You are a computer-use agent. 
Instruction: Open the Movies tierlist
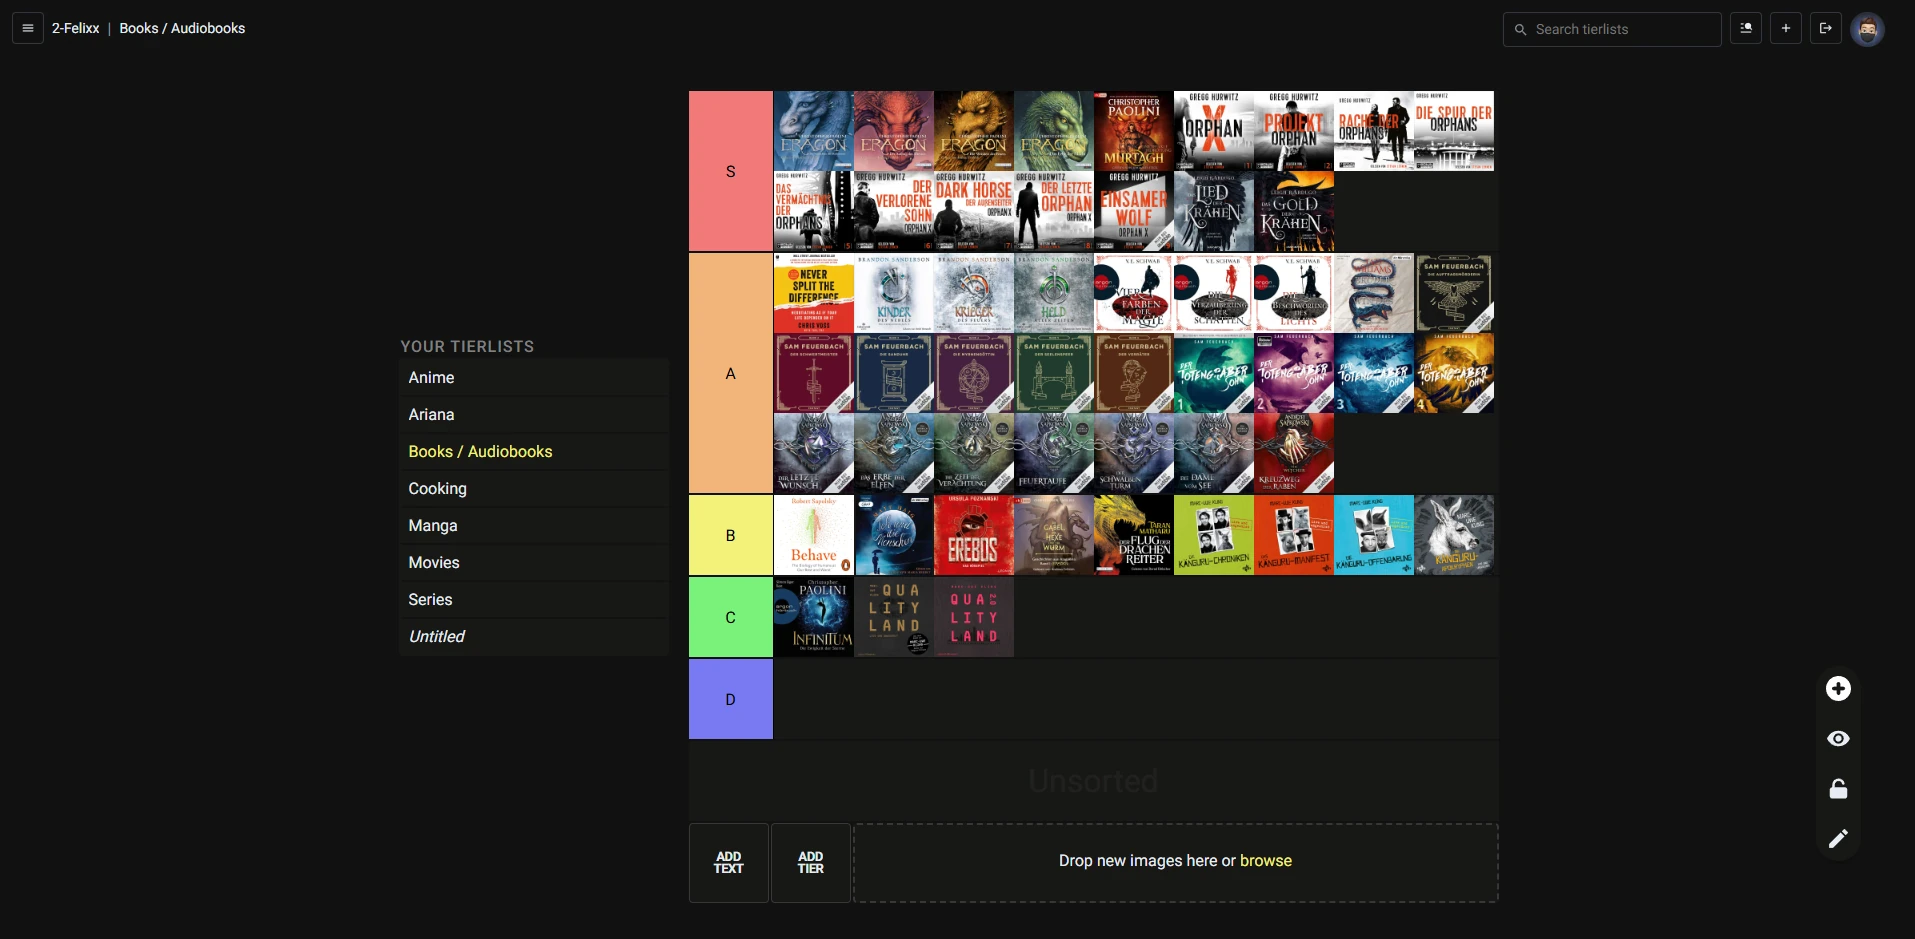(534, 562)
